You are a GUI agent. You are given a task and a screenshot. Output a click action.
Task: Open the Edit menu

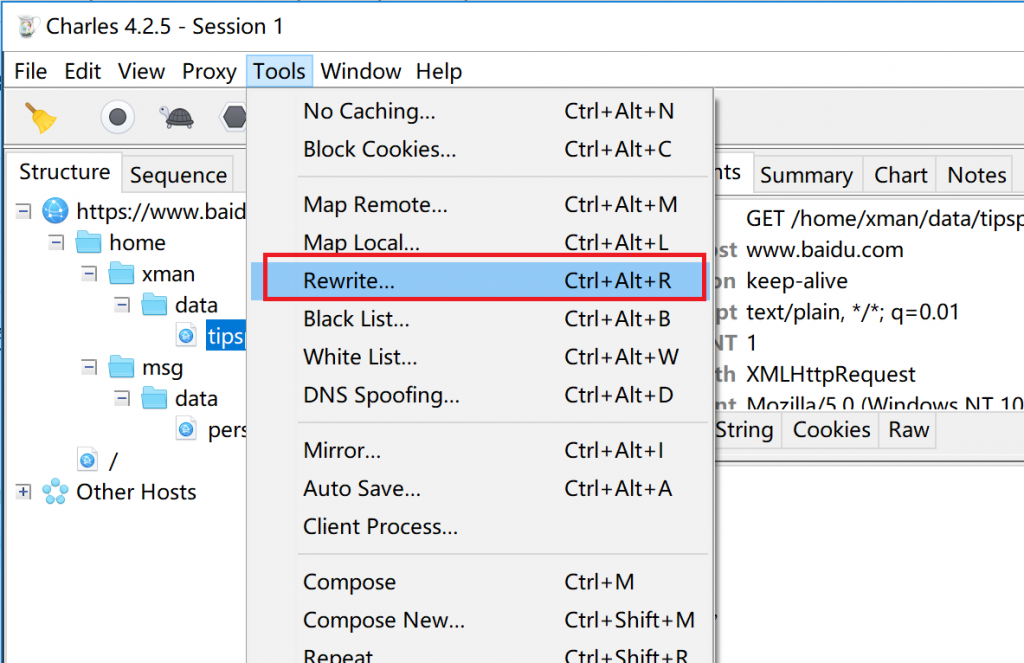(x=82, y=71)
